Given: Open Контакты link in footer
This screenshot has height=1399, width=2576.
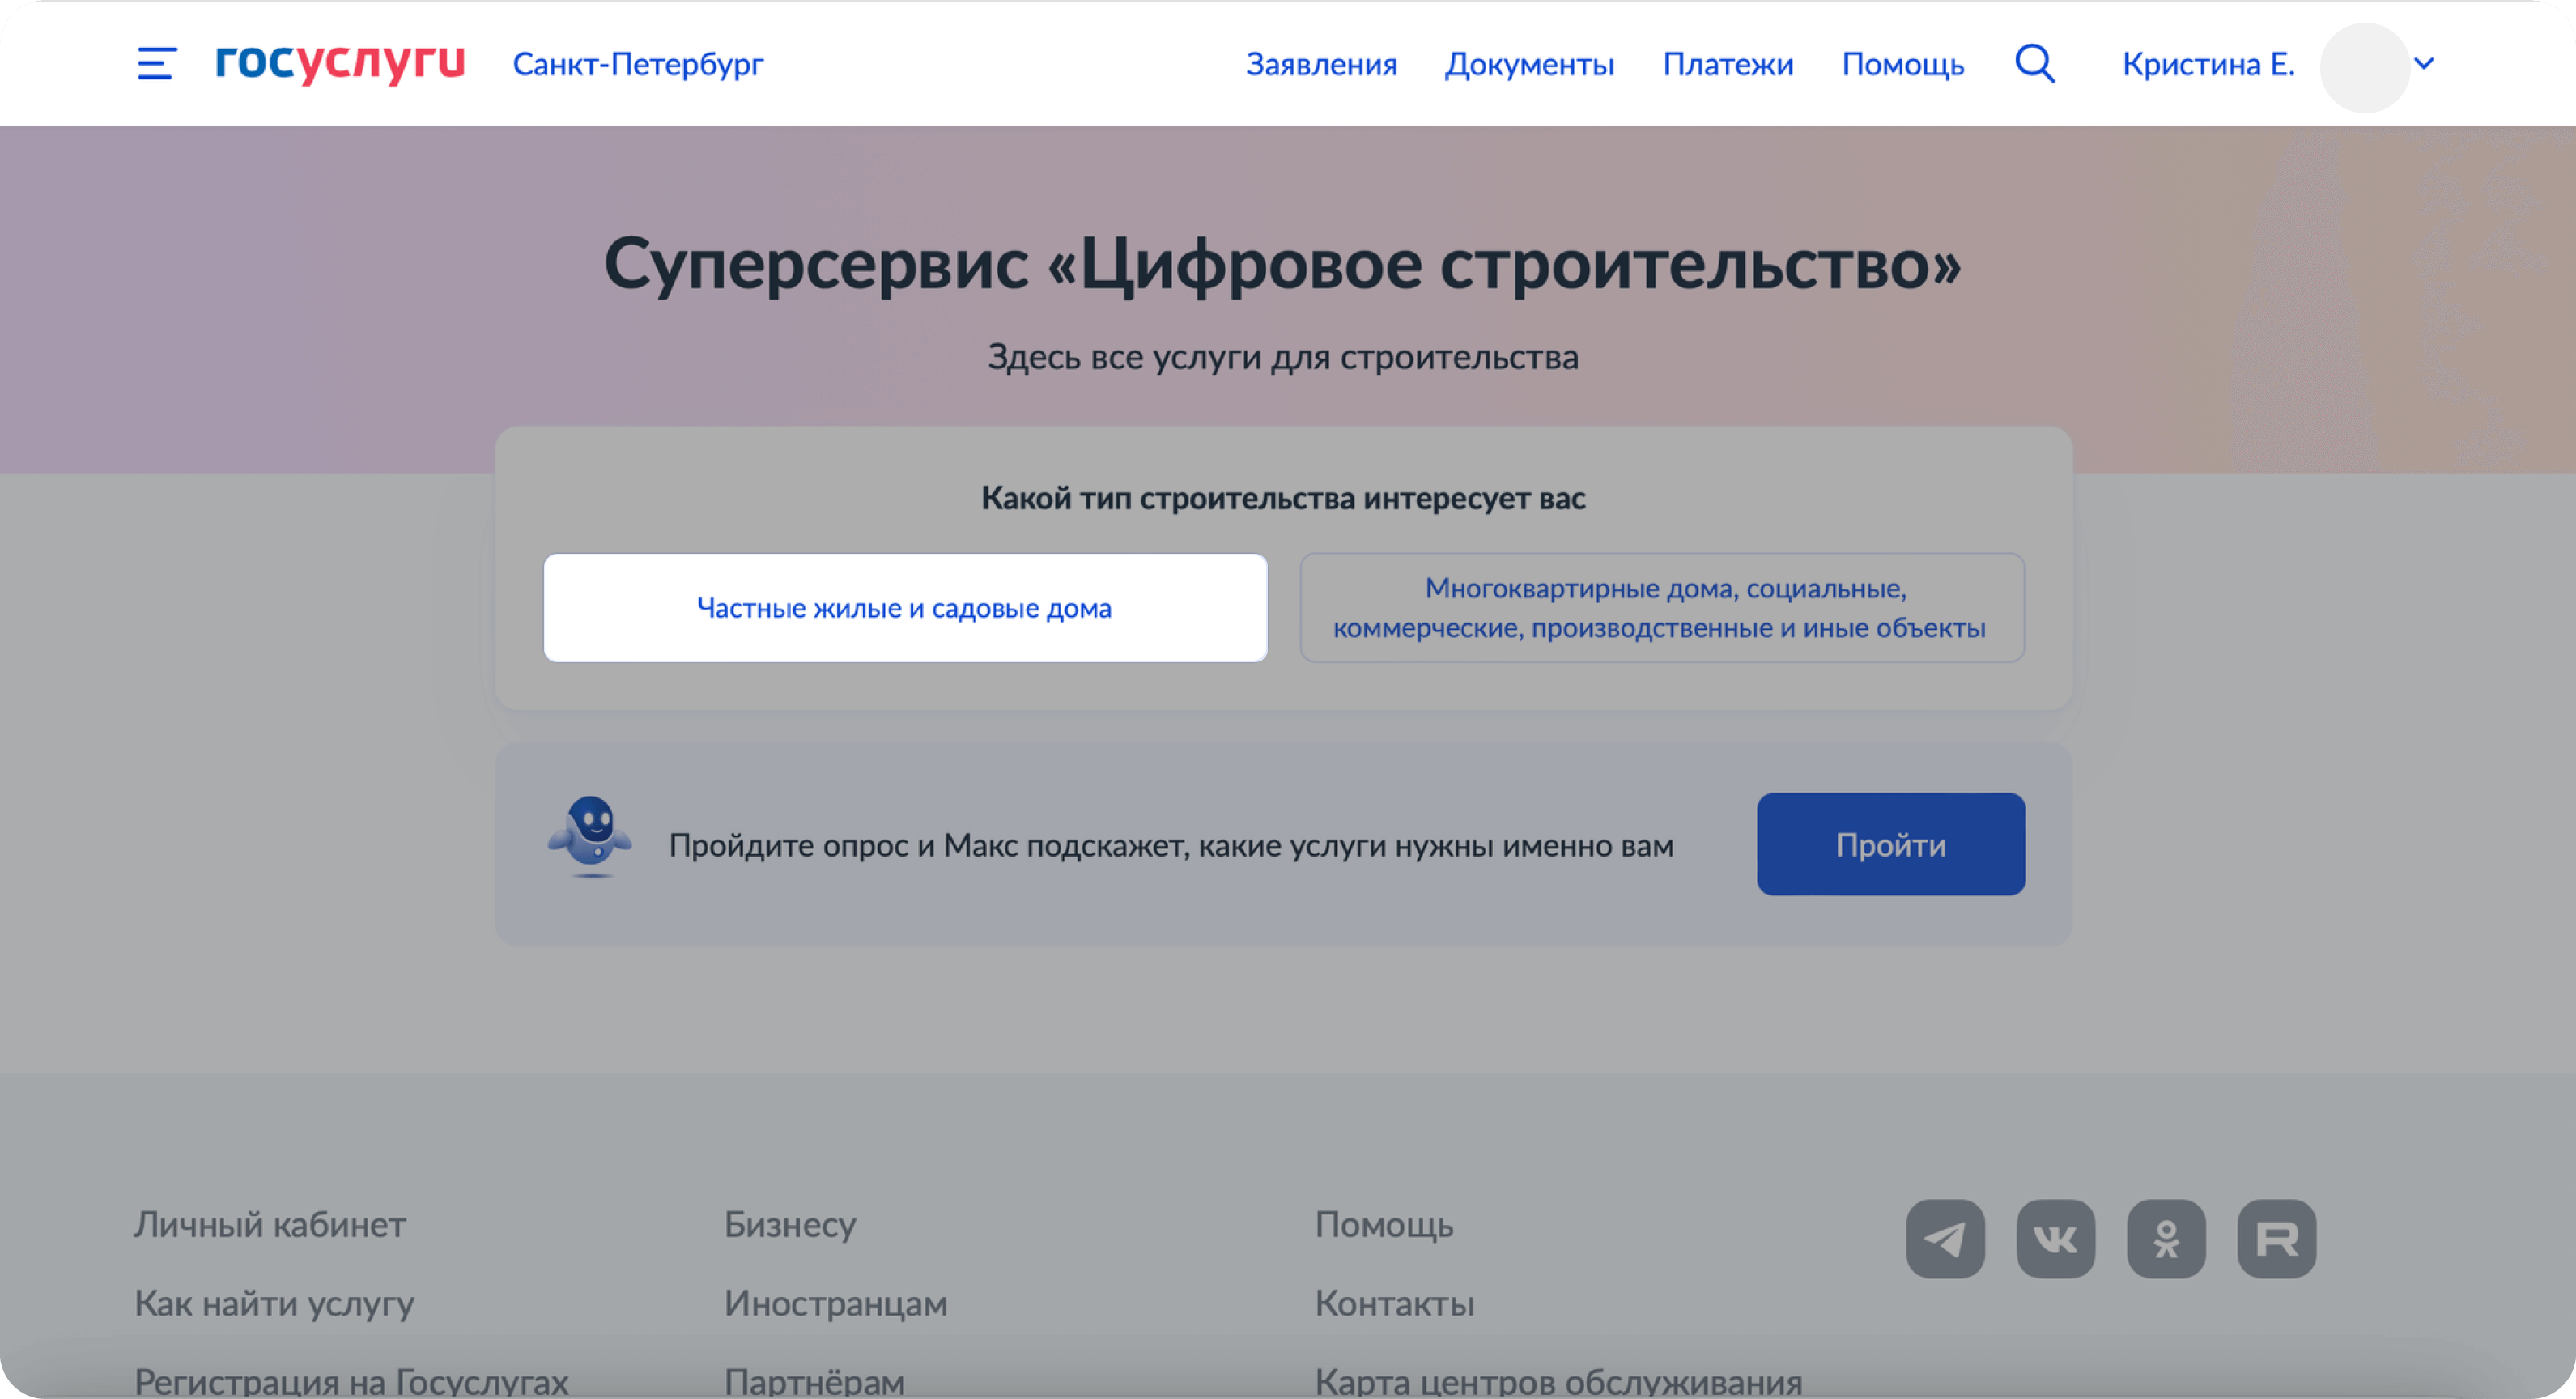Looking at the screenshot, I should 1394,1303.
